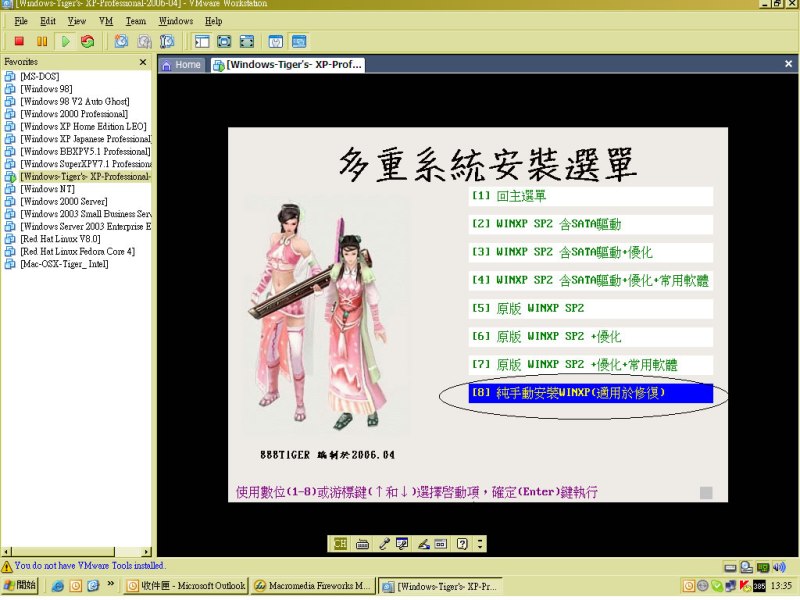Screen dimensions: 800x600
Task: Choose option [7] 原版 WINXP SP2 +優化+常用軟體
Action: pos(590,364)
